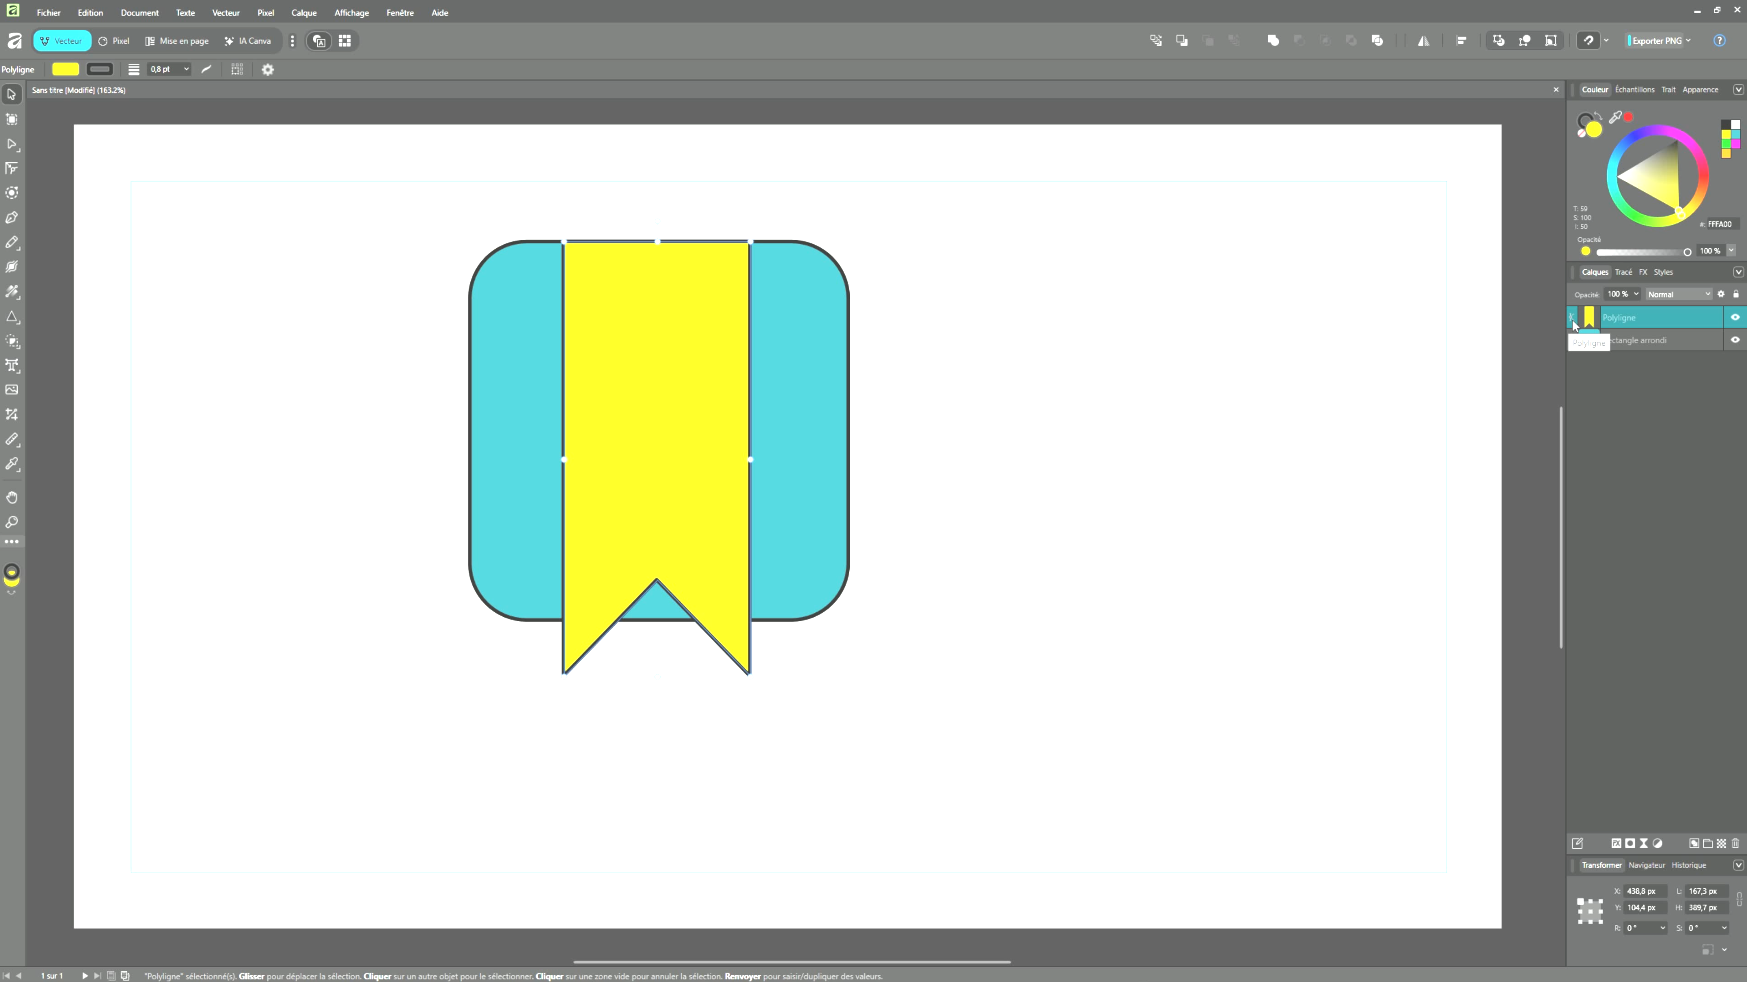Pick the Zoom magnifier tool
The image size is (1747, 982).
[x=12, y=522]
